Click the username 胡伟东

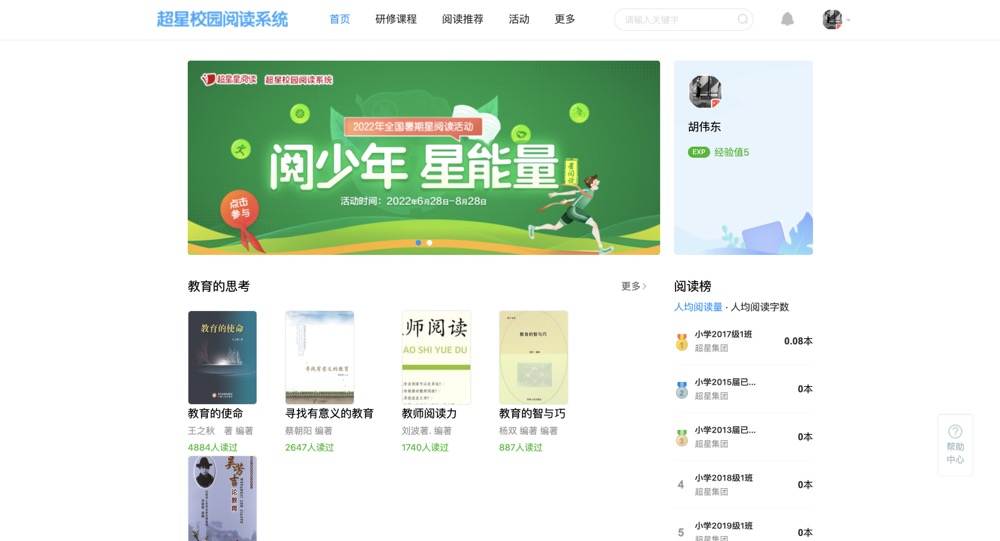(x=704, y=127)
